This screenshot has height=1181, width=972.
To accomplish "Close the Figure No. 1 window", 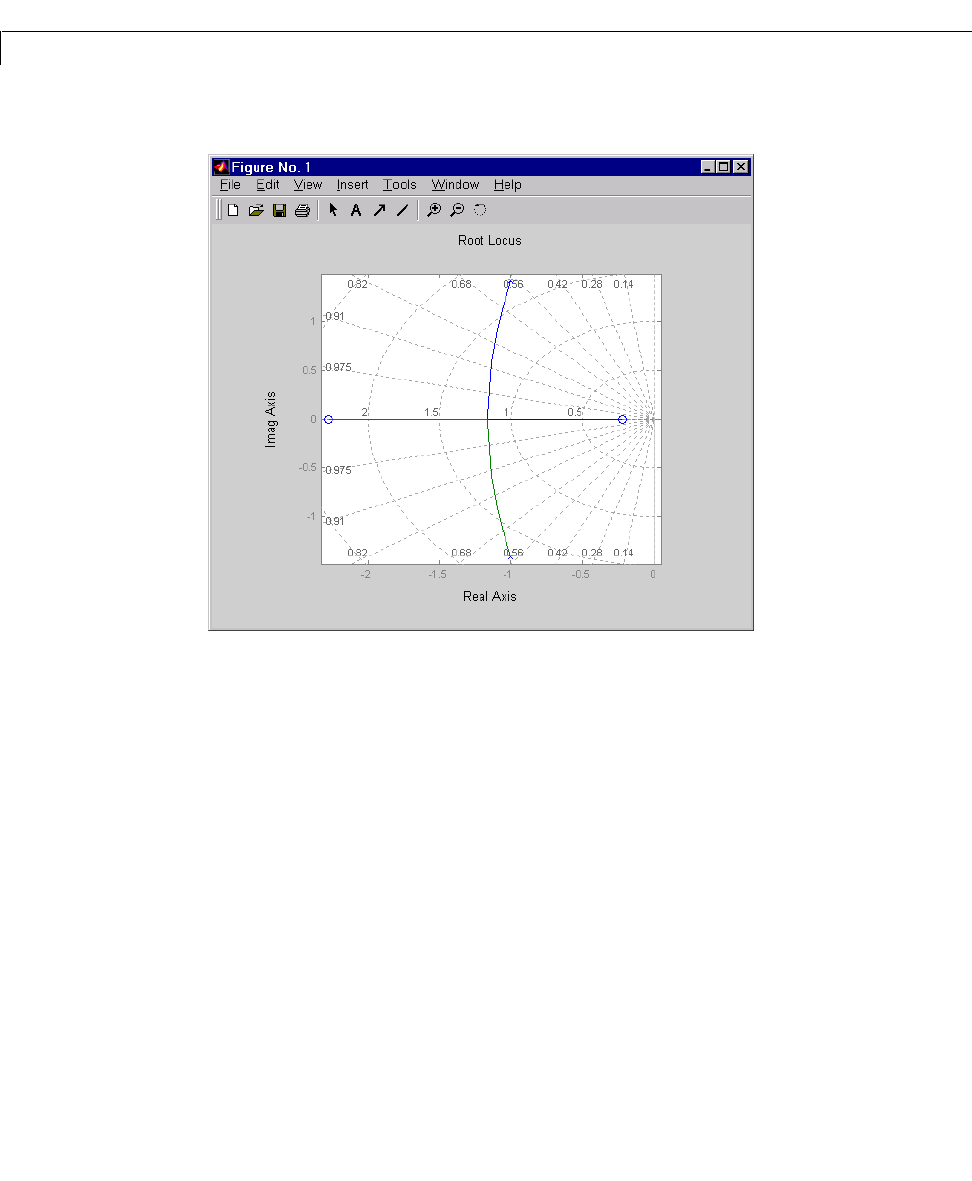I will click(x=741, y=167).
